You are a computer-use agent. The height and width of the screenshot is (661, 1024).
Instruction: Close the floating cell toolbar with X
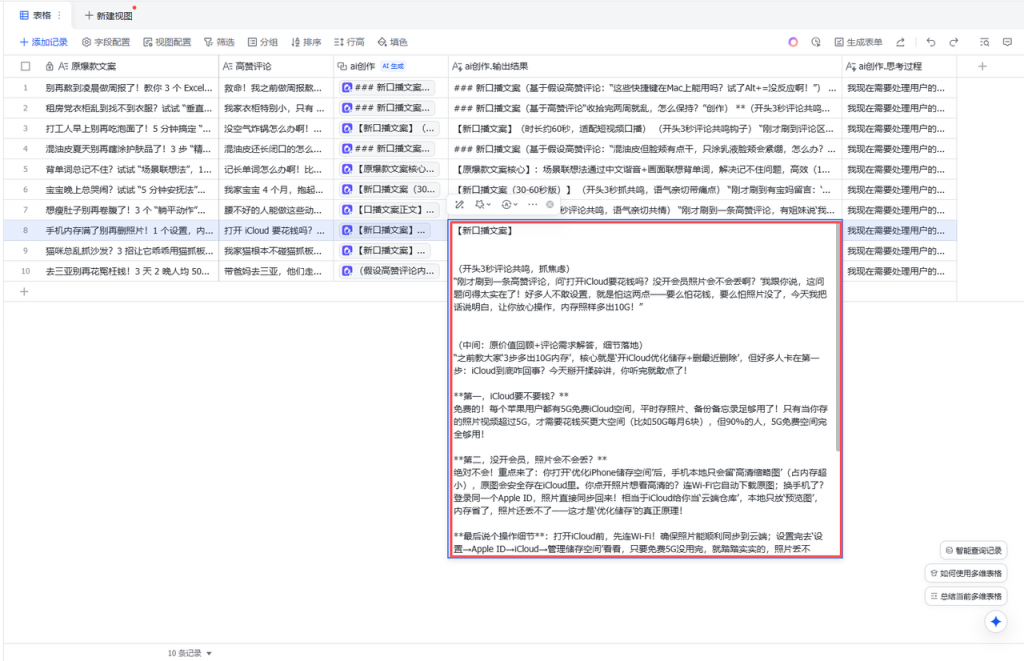tap(549, 204)
